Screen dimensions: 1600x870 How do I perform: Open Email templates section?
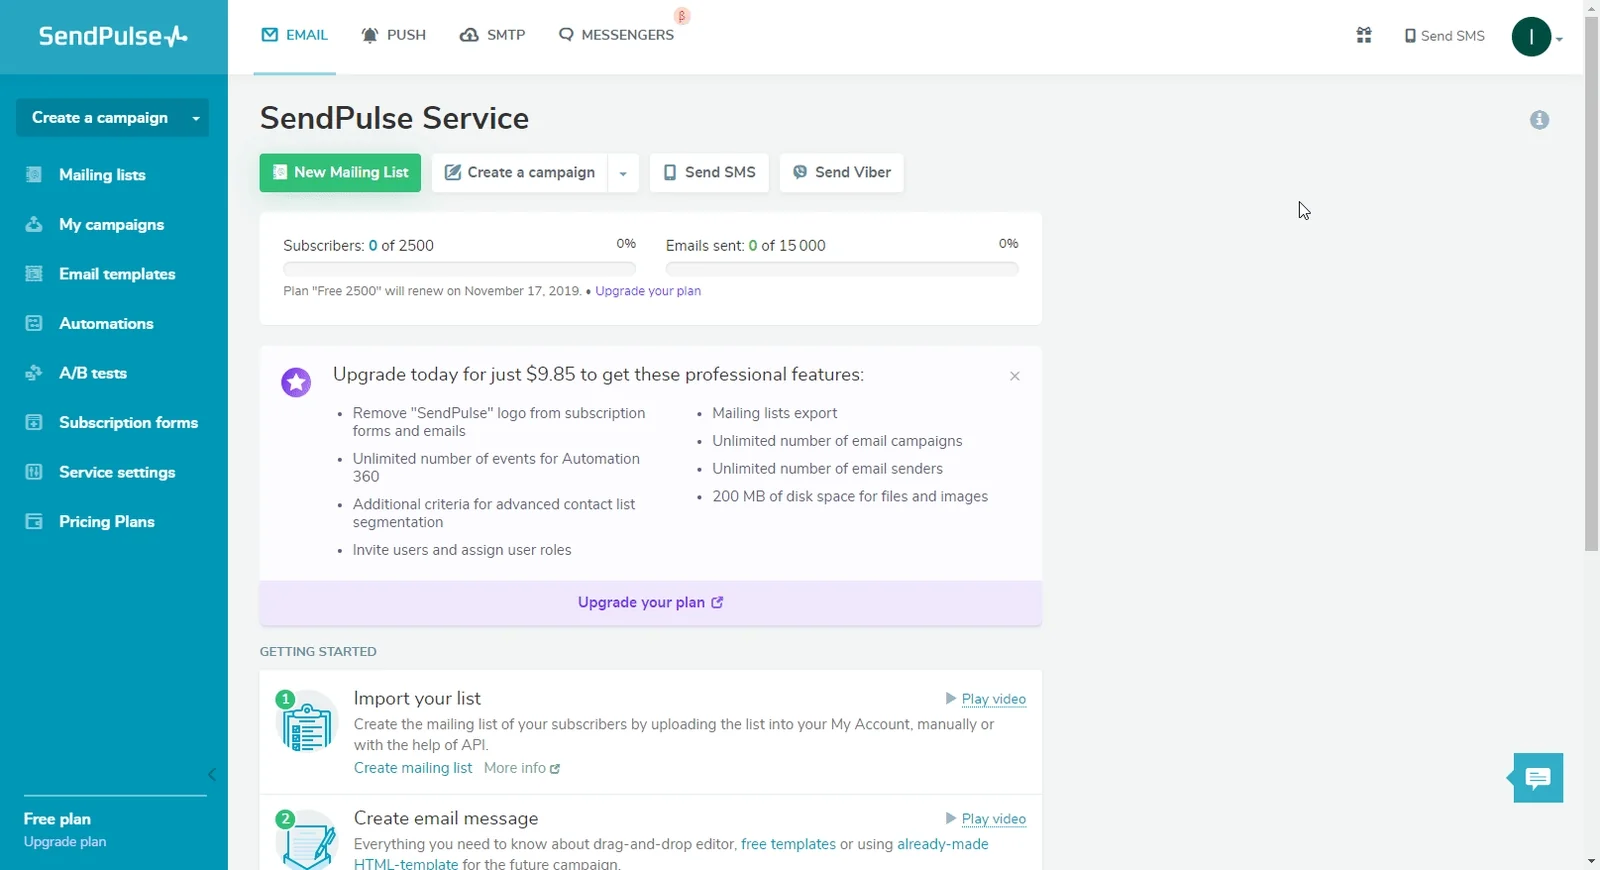coord(117,274)
